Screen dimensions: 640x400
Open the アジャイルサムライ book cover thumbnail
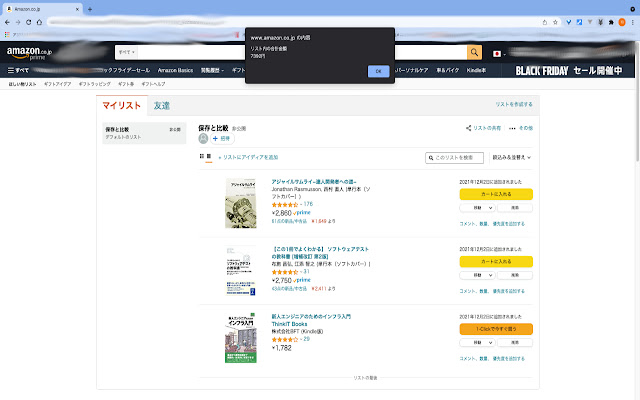tap(241, 203)
